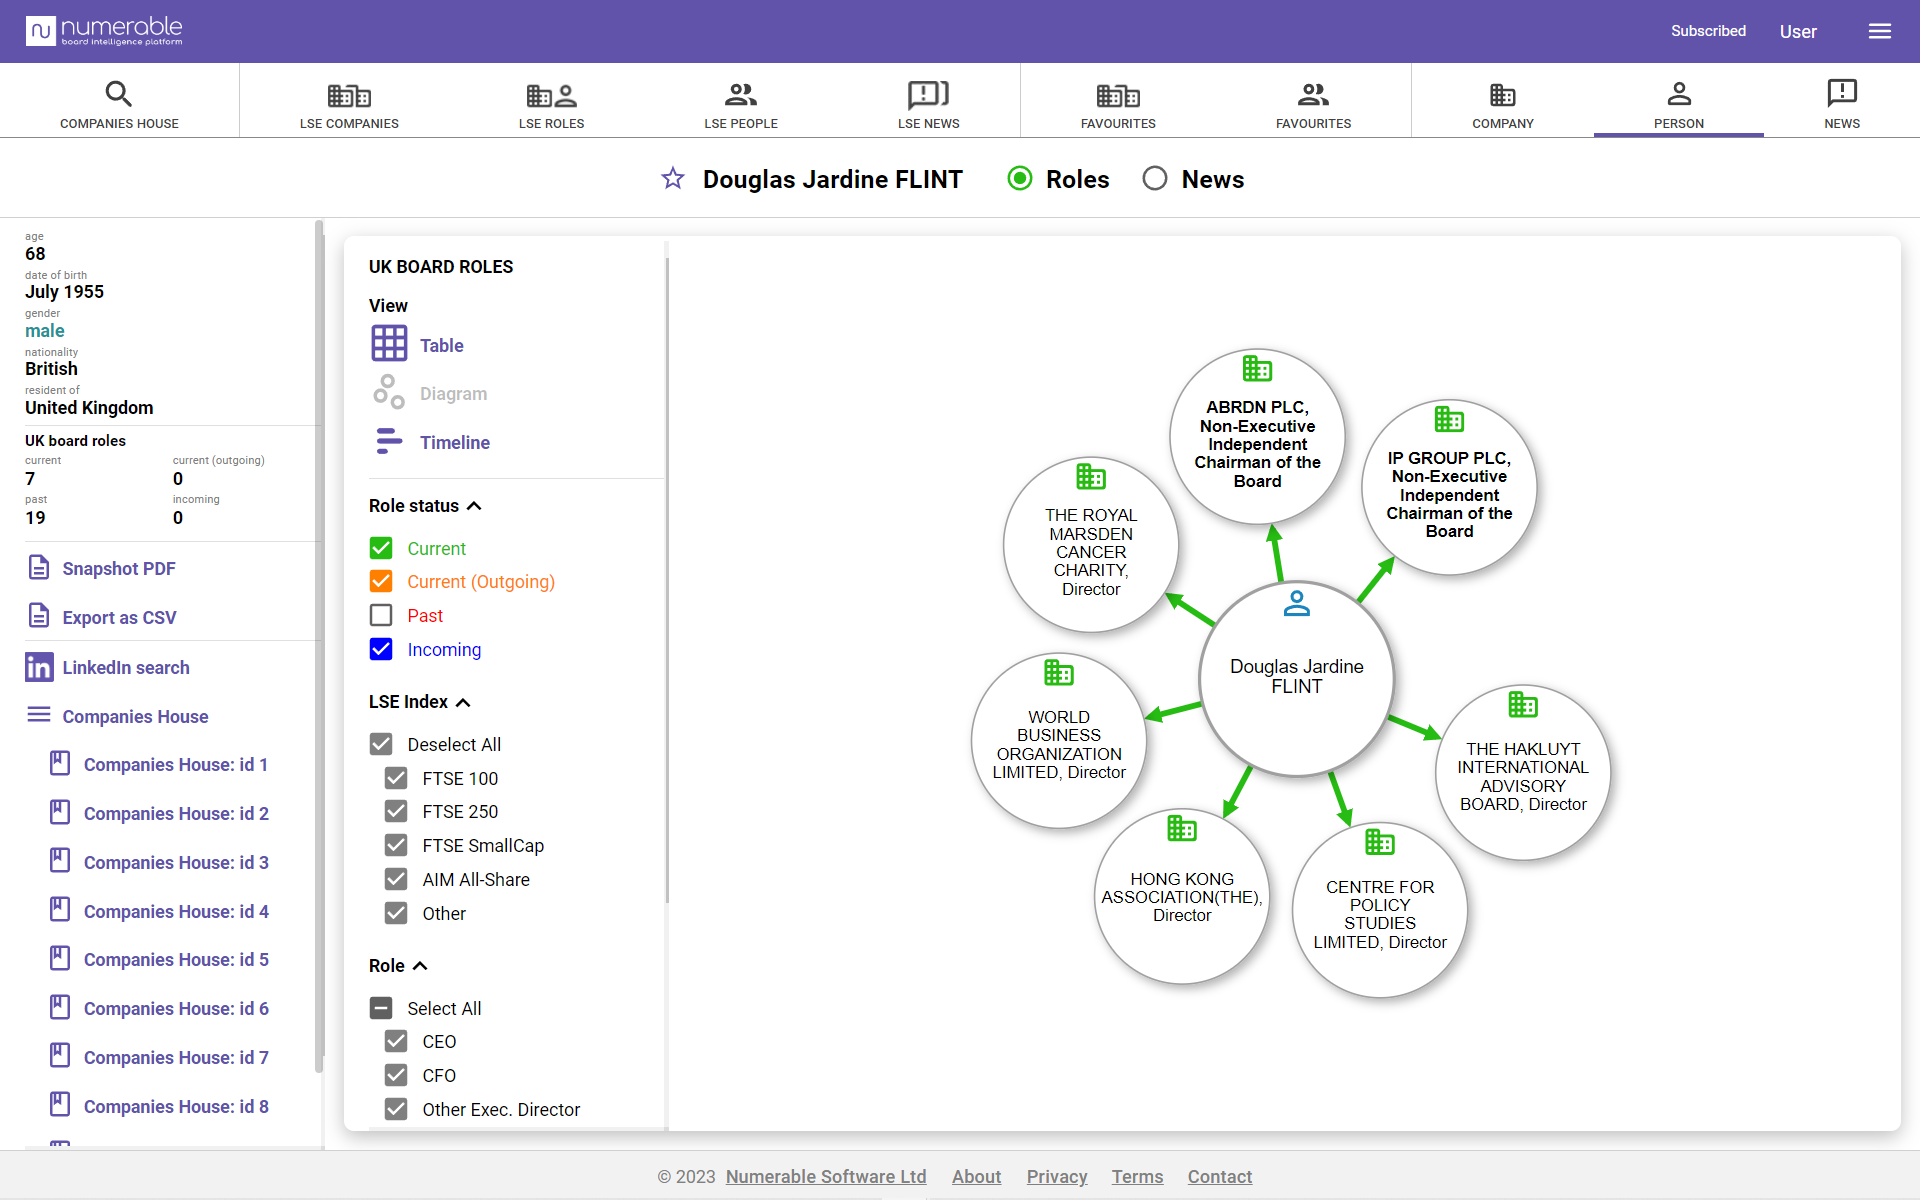This screenshot has width=1920, height=1200.
Task: Click THE ROYAL MARSDEN CANCER CHARITY node
Action: (x=1091, y=545)
